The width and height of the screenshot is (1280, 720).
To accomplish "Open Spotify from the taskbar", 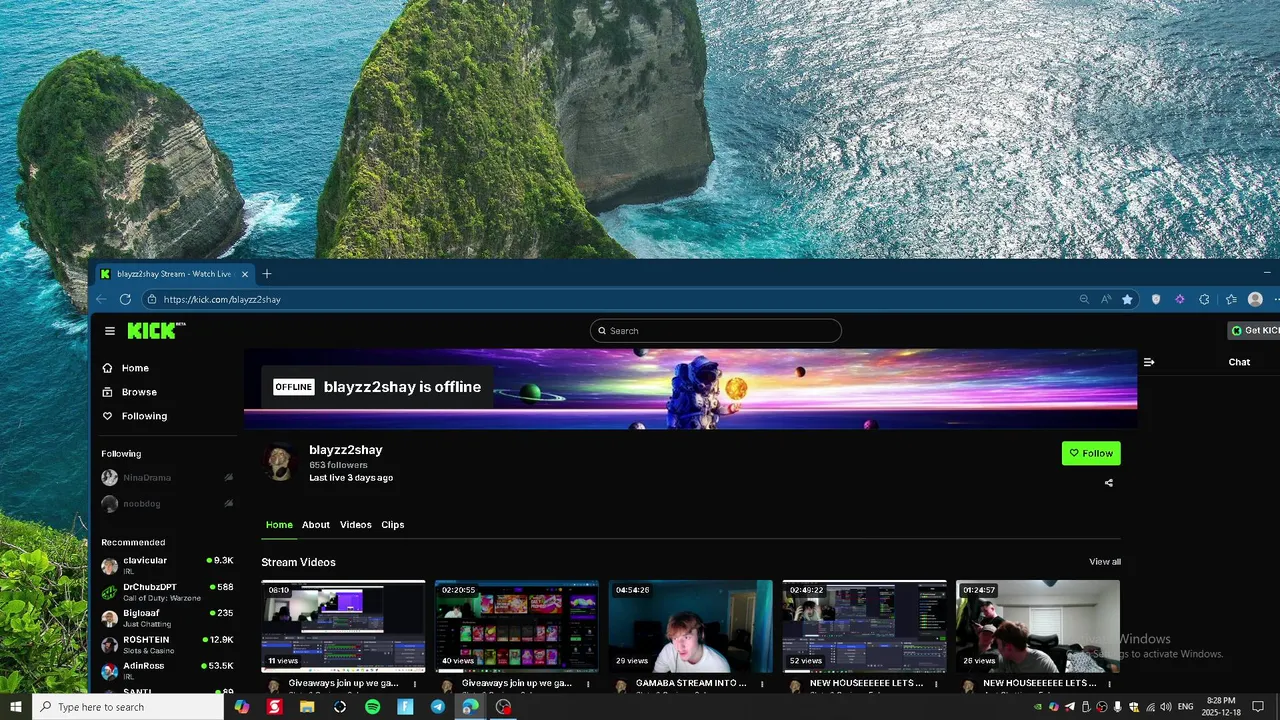I will point(372,707).
